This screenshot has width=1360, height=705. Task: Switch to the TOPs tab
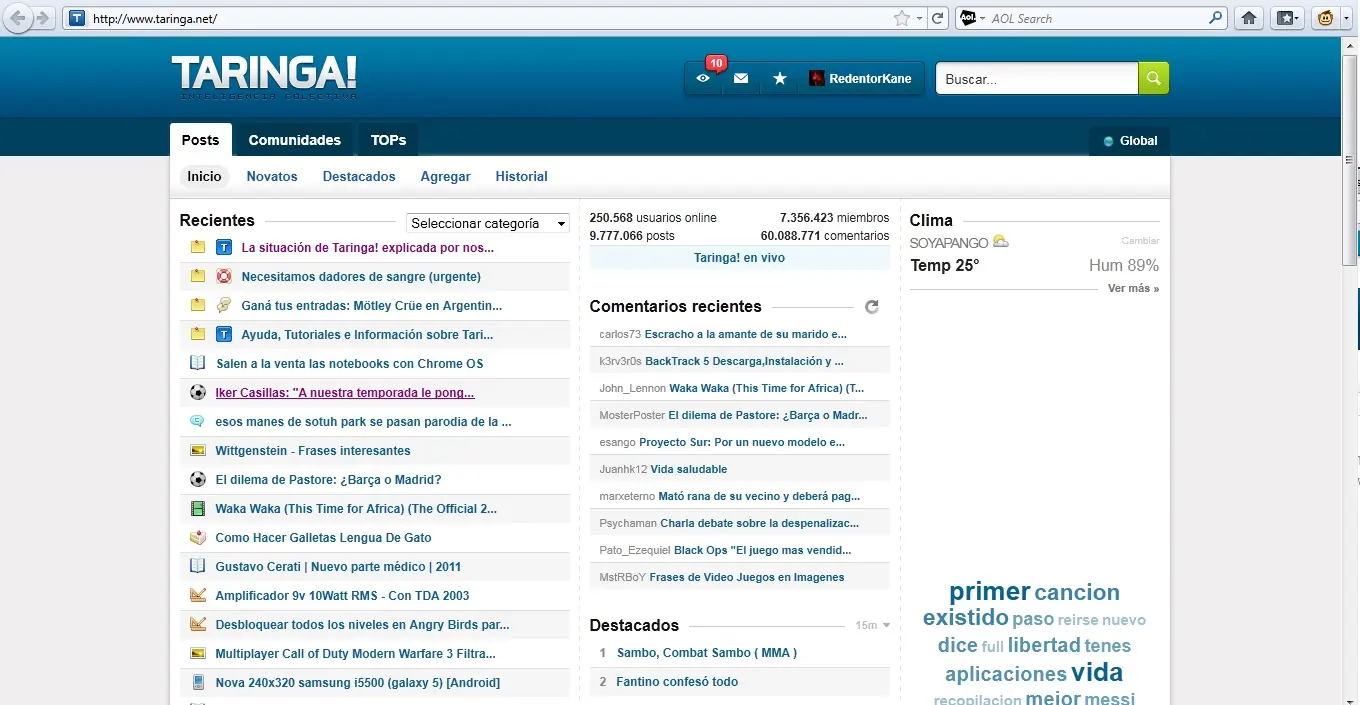click(388, 140)
